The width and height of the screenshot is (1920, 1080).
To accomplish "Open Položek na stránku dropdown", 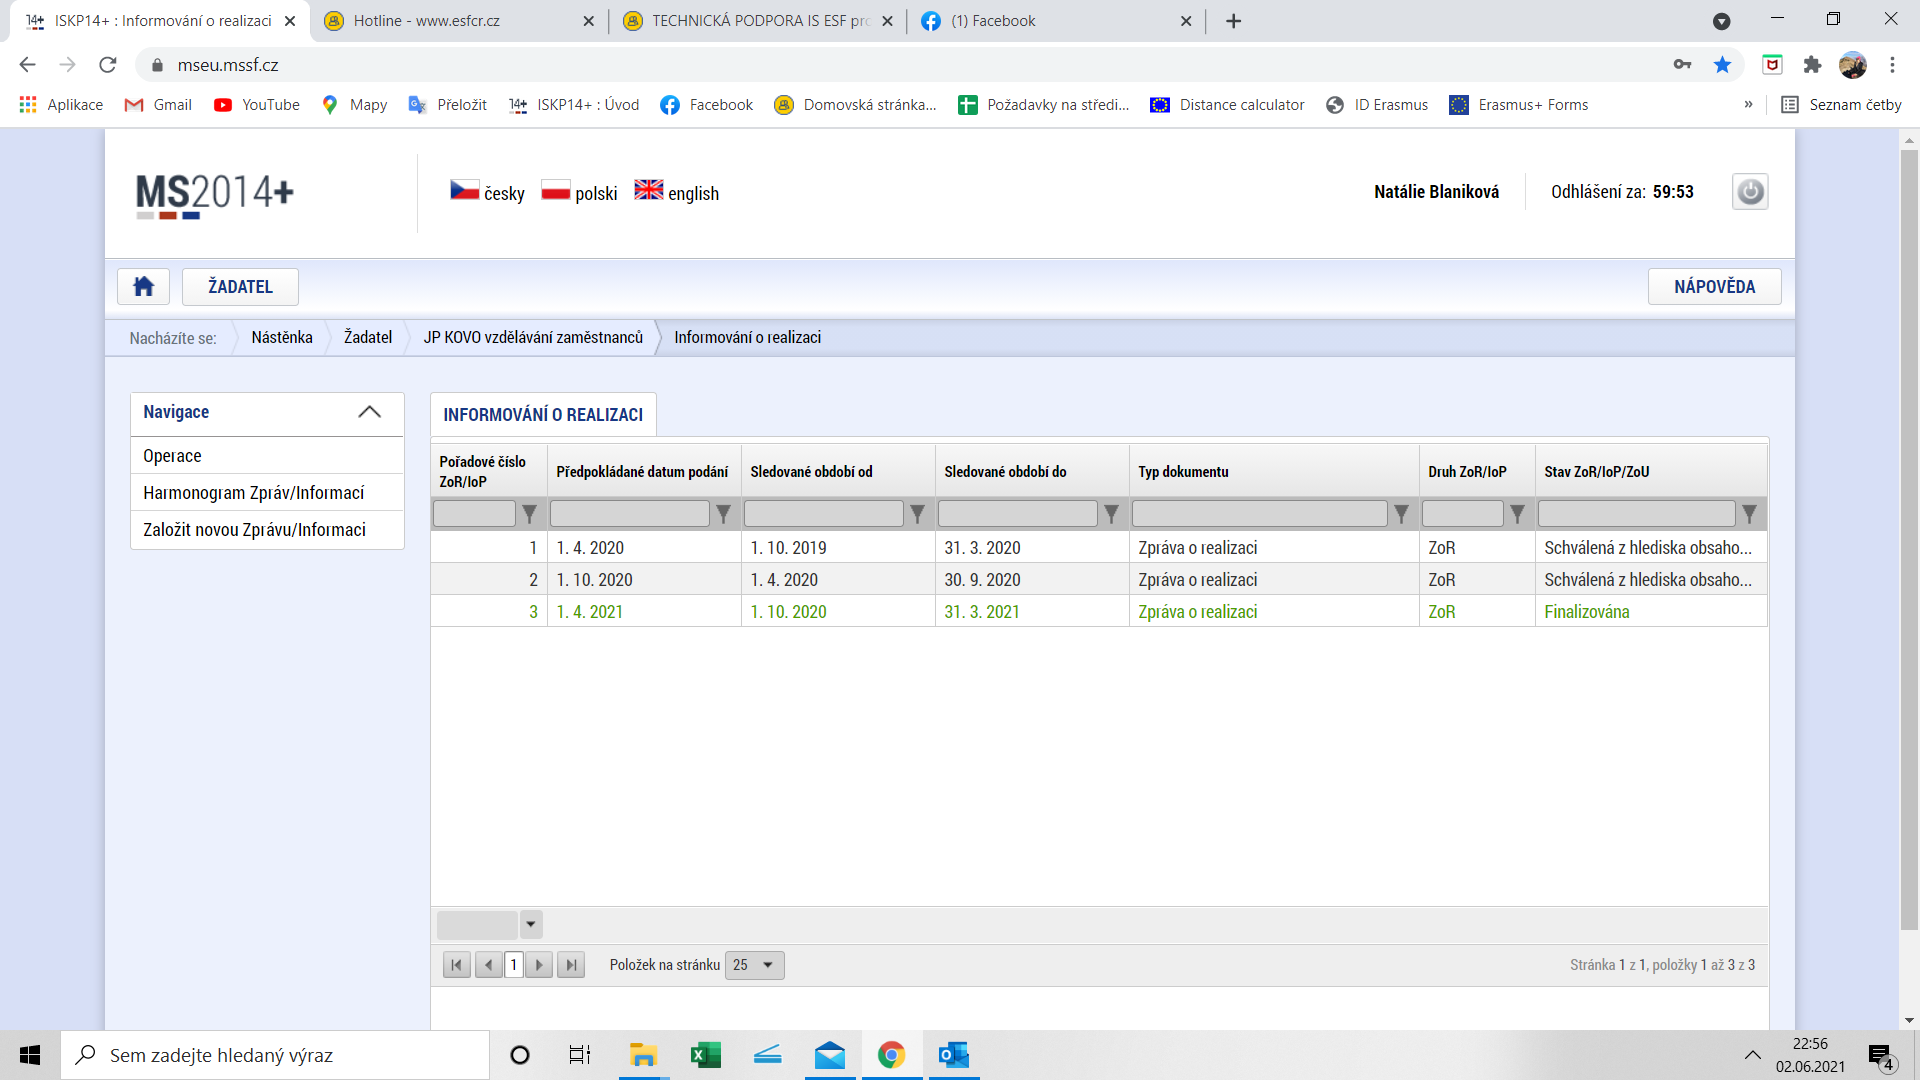I will pos(755,965).
